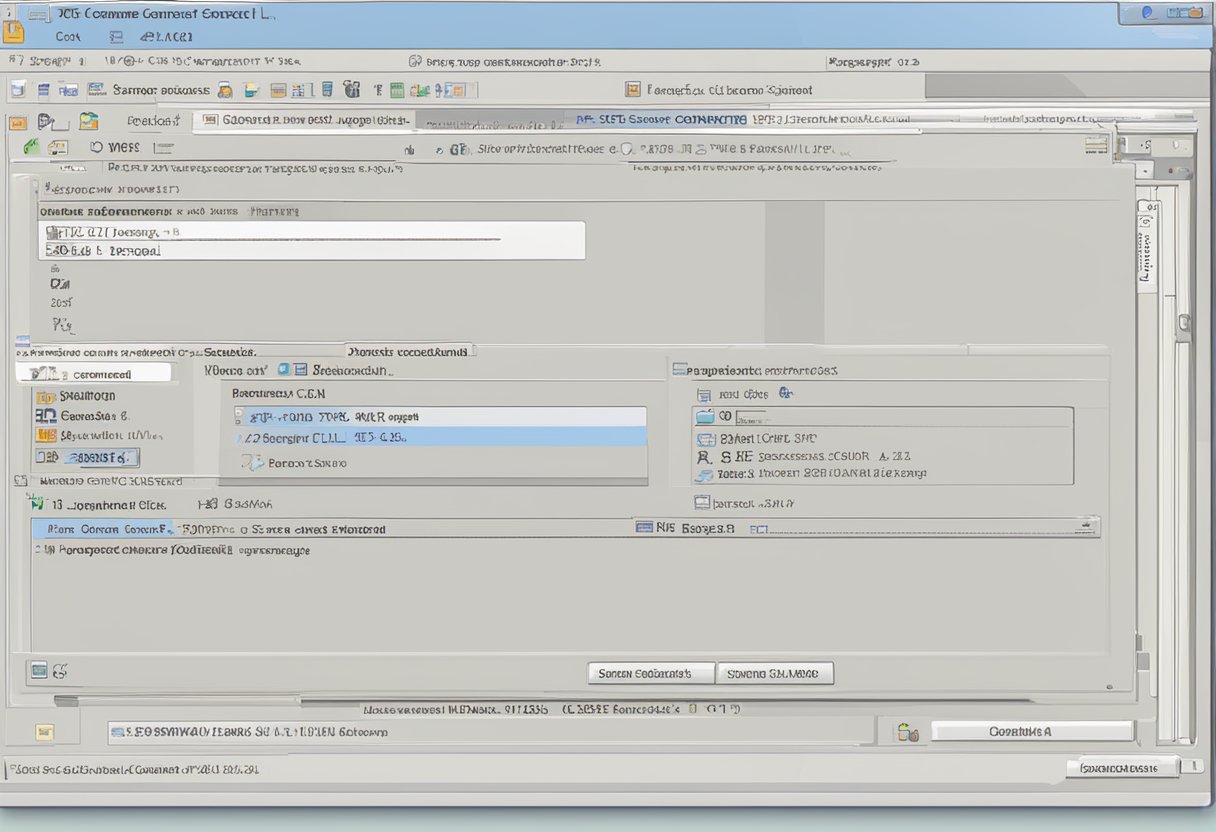Click the horizontal scrollbar below the dialog

[x=540, y=701]
